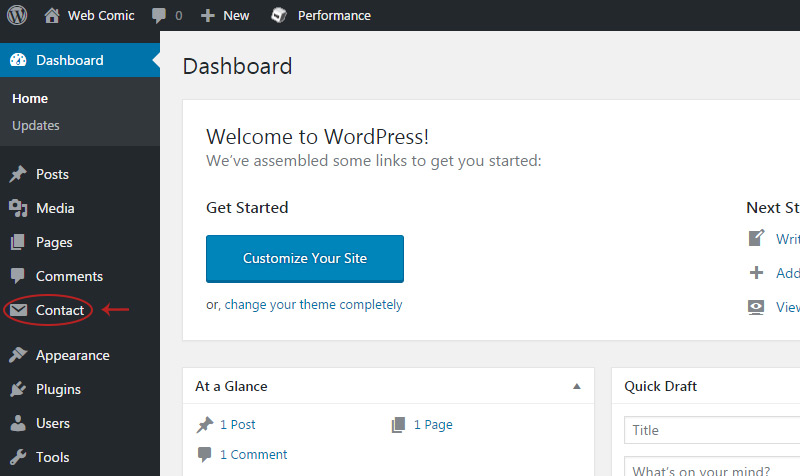Open the 1 Comment link
This screenshot has height=476, width=800.
coord(254,455)
